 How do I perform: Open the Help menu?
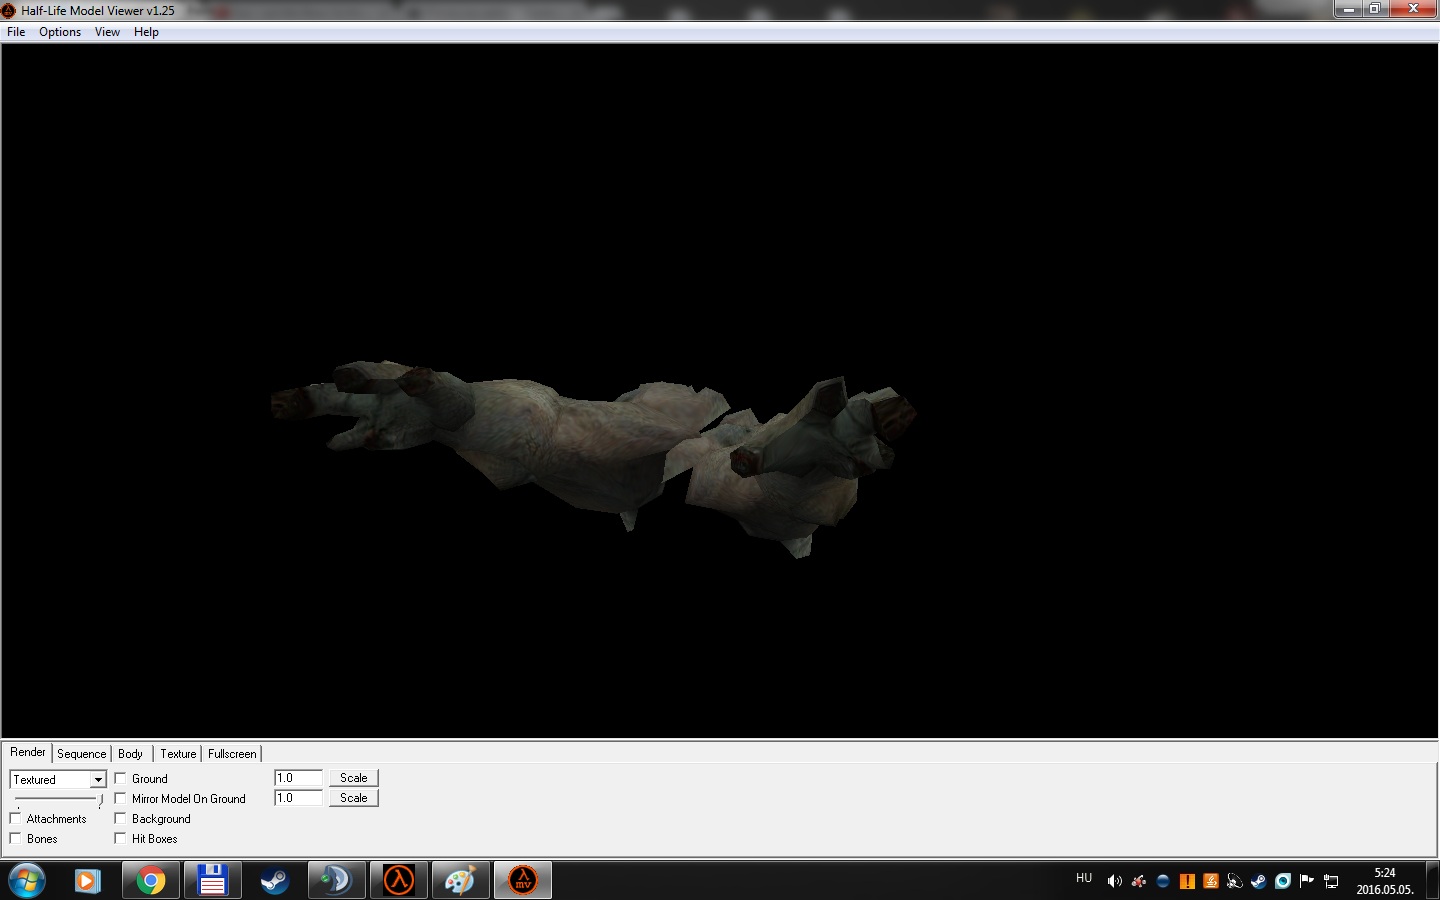pyautogui.click(x=146, y=32)
